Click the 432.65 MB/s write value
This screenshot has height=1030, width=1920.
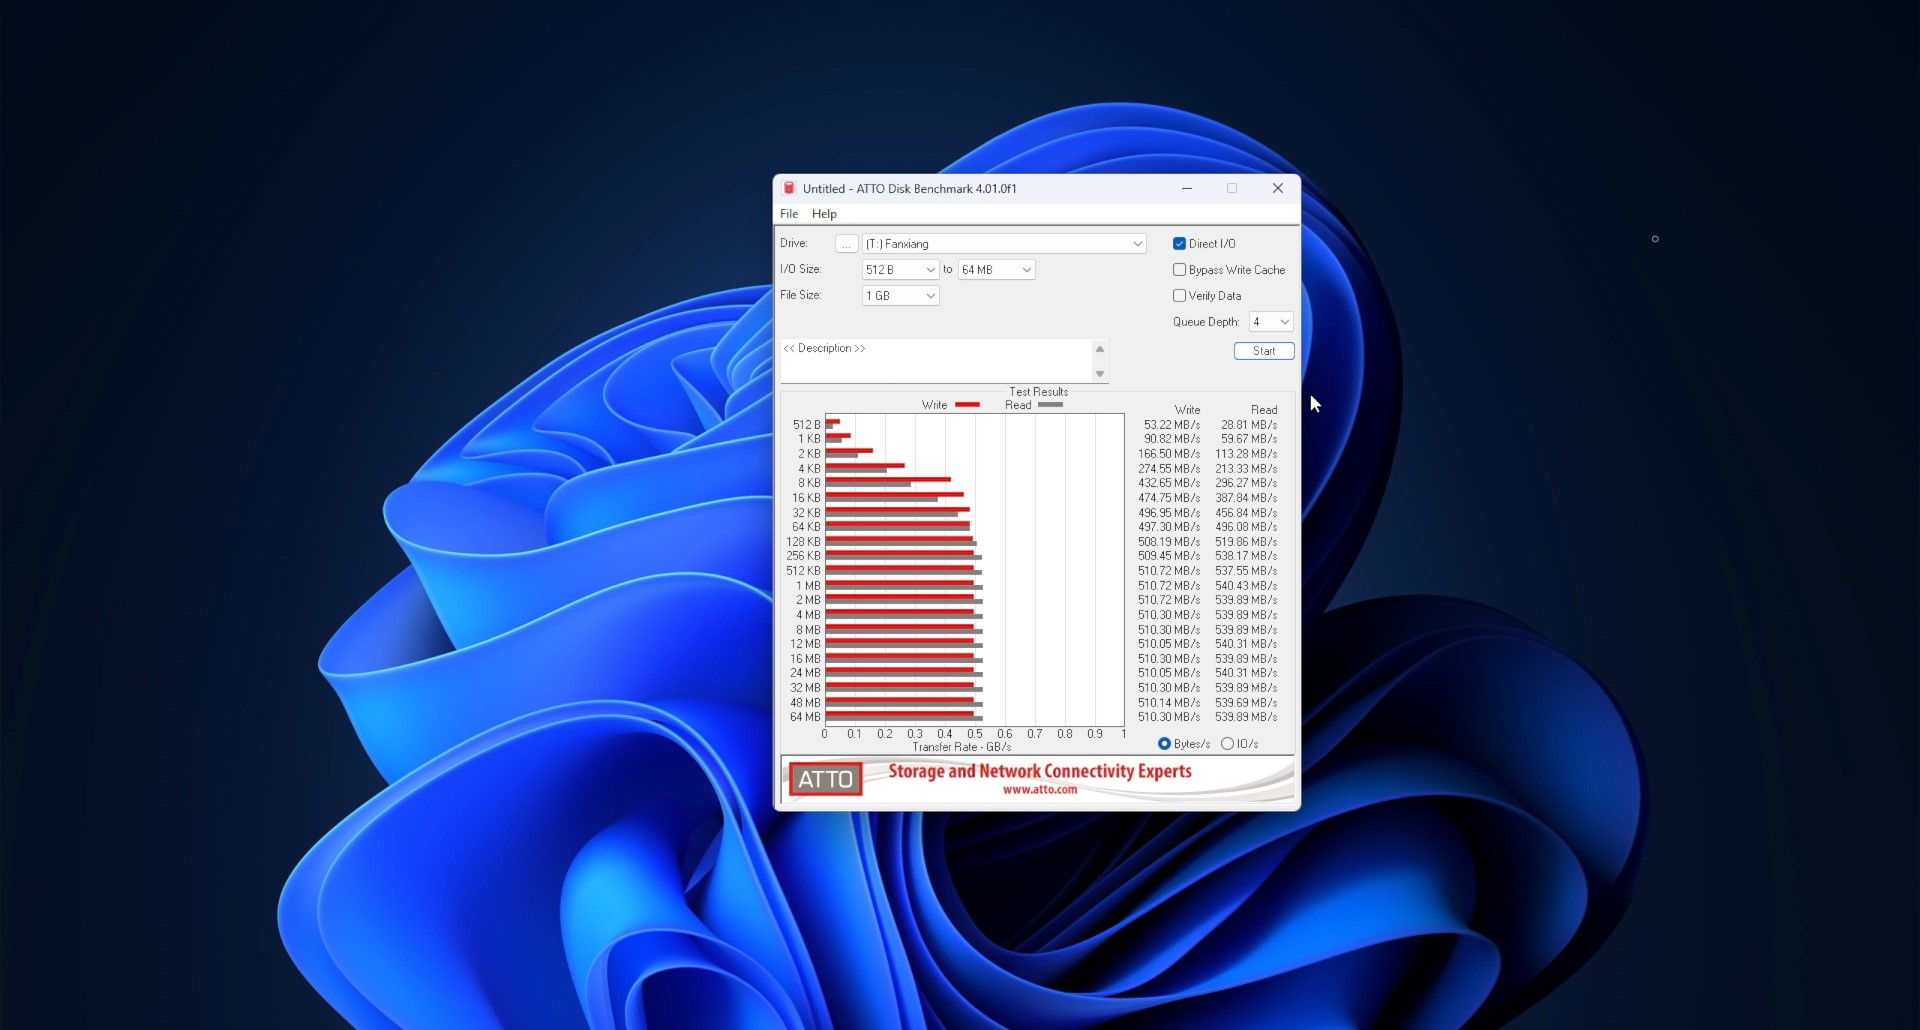[1169, 483]
